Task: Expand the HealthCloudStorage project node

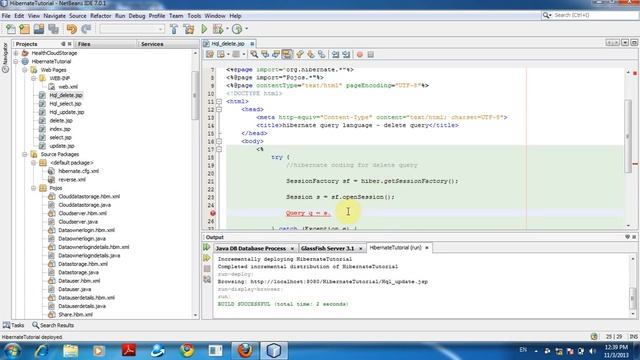Action: coord(16,53)
